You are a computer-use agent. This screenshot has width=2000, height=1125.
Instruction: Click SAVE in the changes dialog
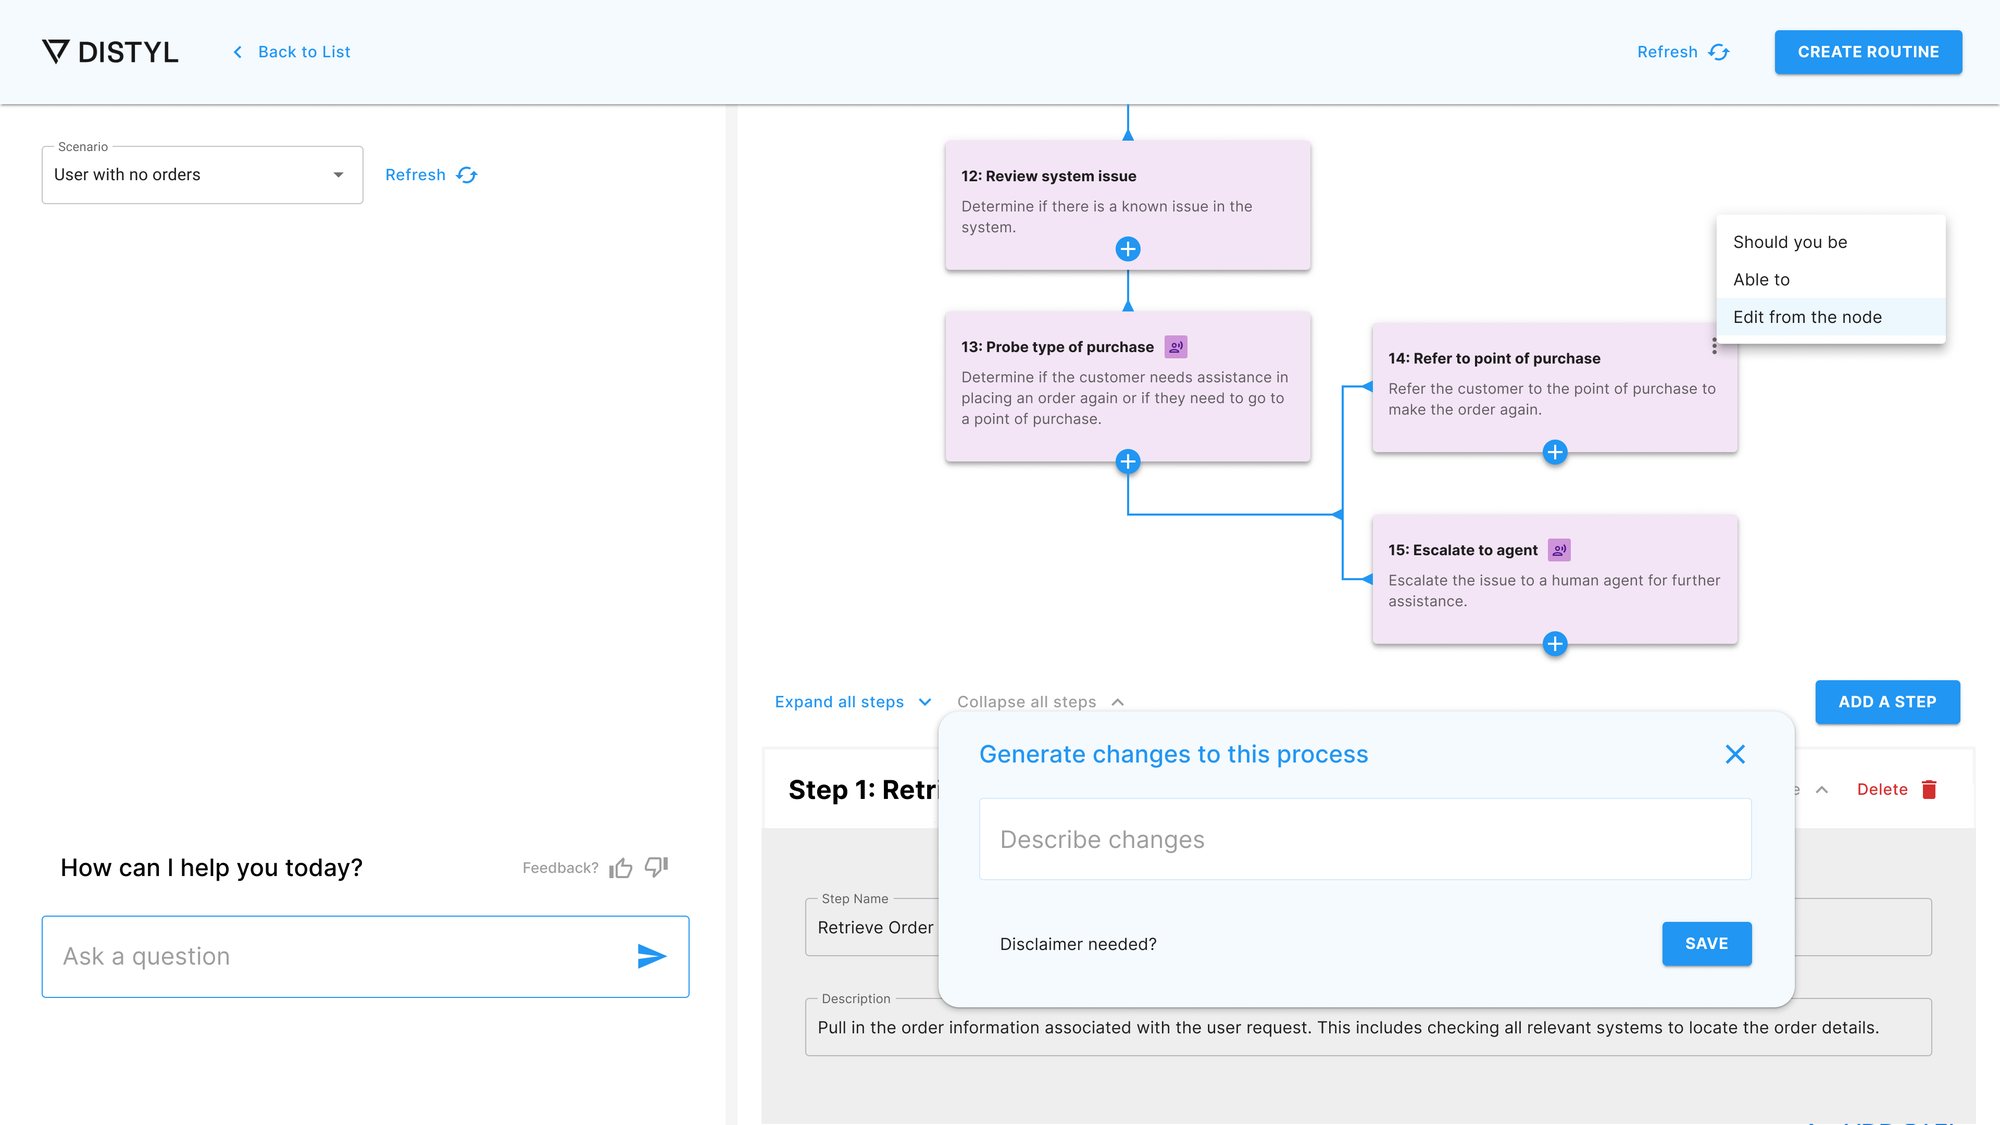click(x=1706, y=944)
